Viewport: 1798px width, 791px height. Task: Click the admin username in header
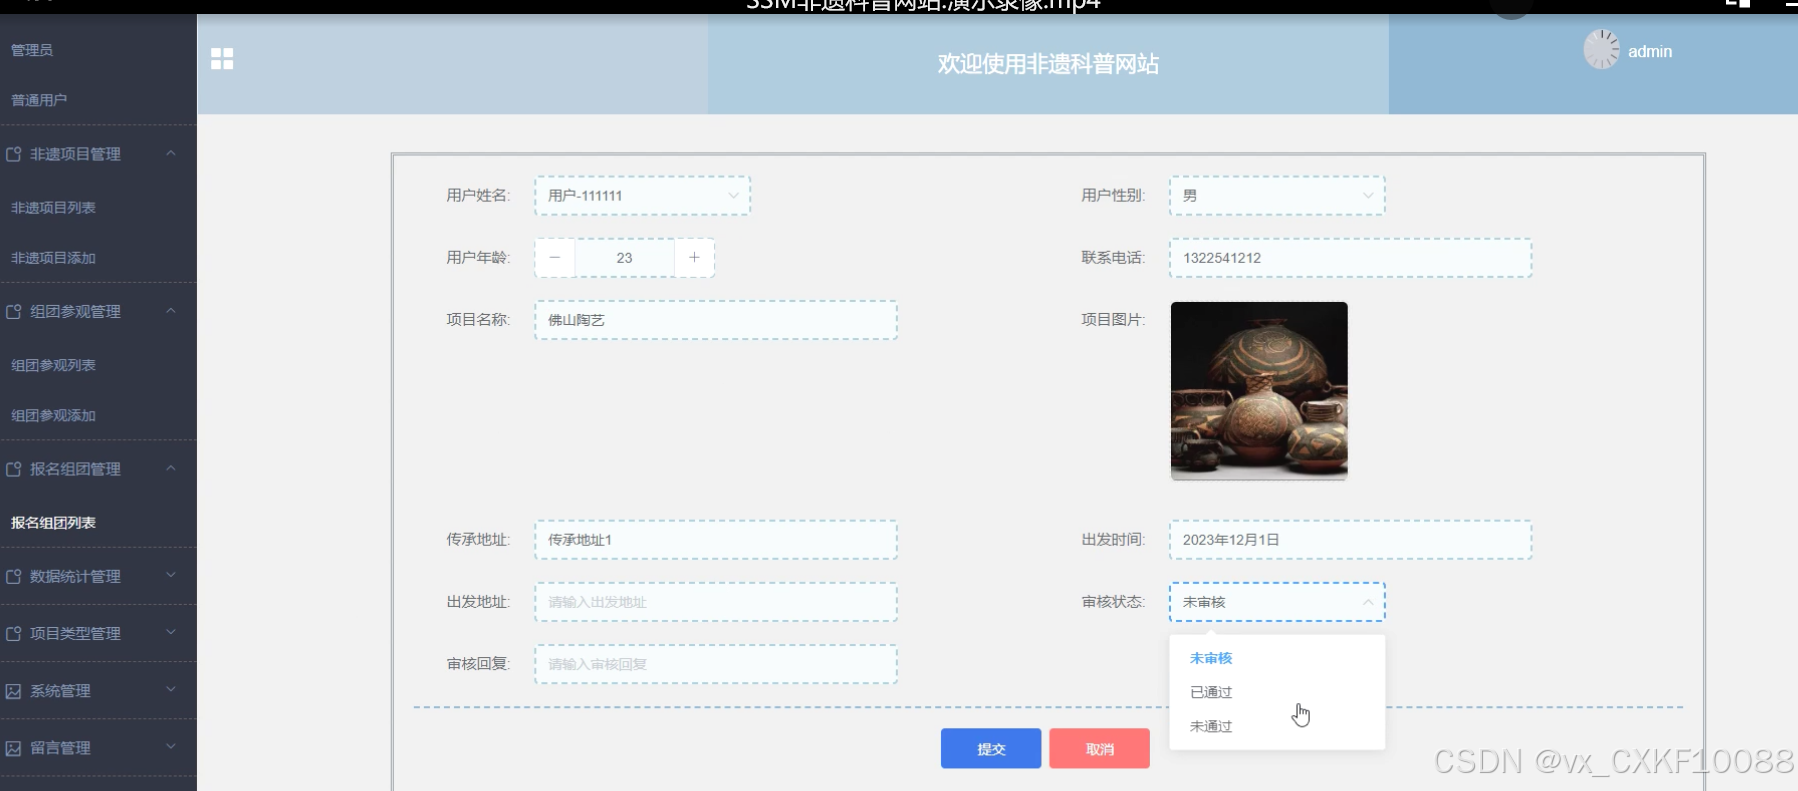point(1650,52)
